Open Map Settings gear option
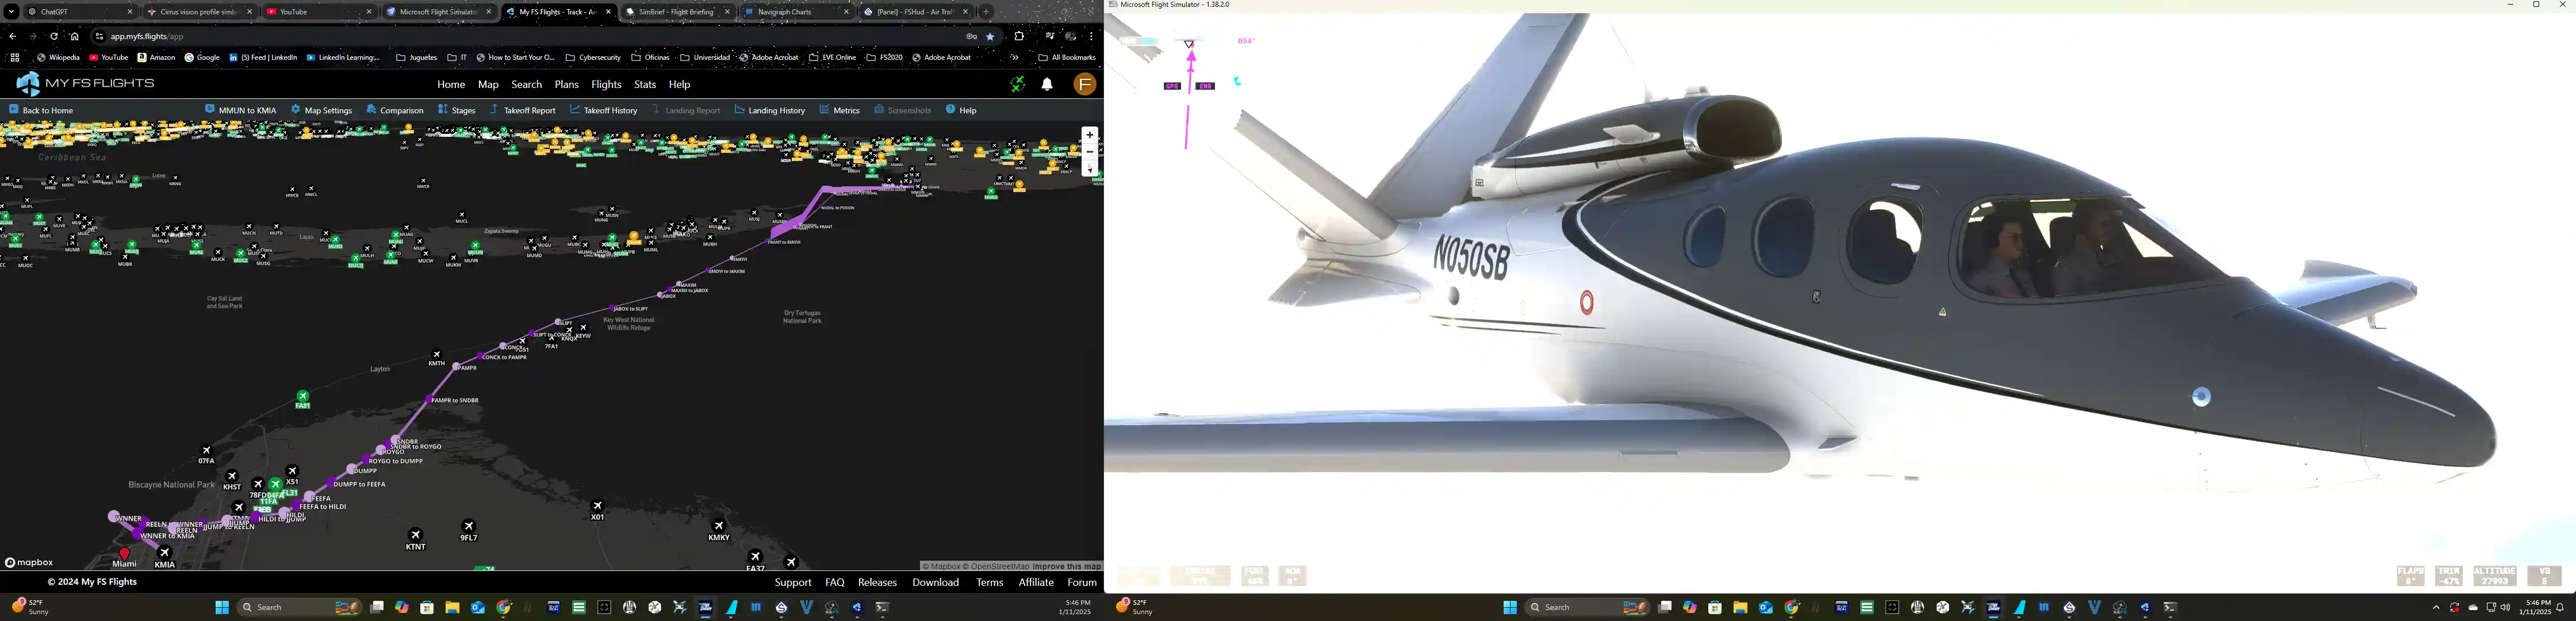Image resolution: width=2576 pixels, height=621 pixels. click(322, 110)
